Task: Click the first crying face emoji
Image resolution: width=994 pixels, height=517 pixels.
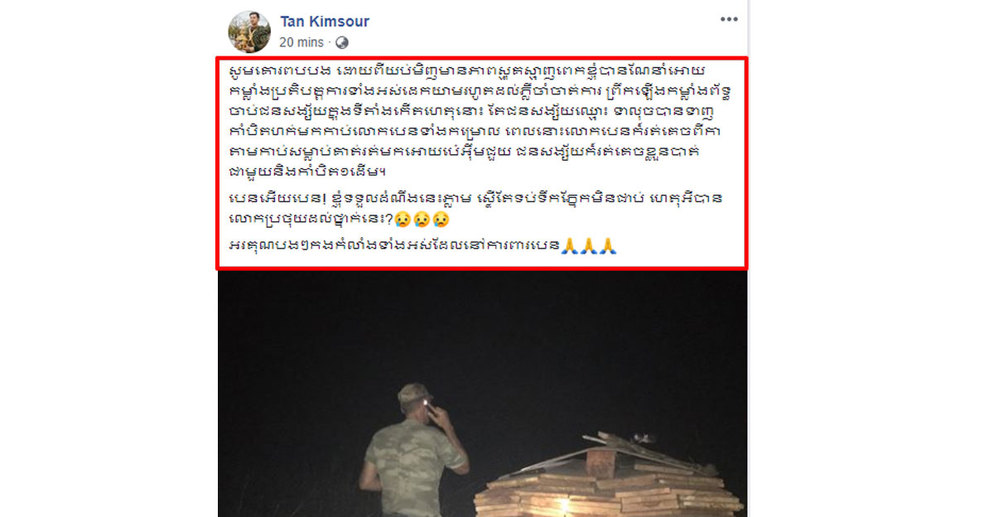Action: coord(402,220)
